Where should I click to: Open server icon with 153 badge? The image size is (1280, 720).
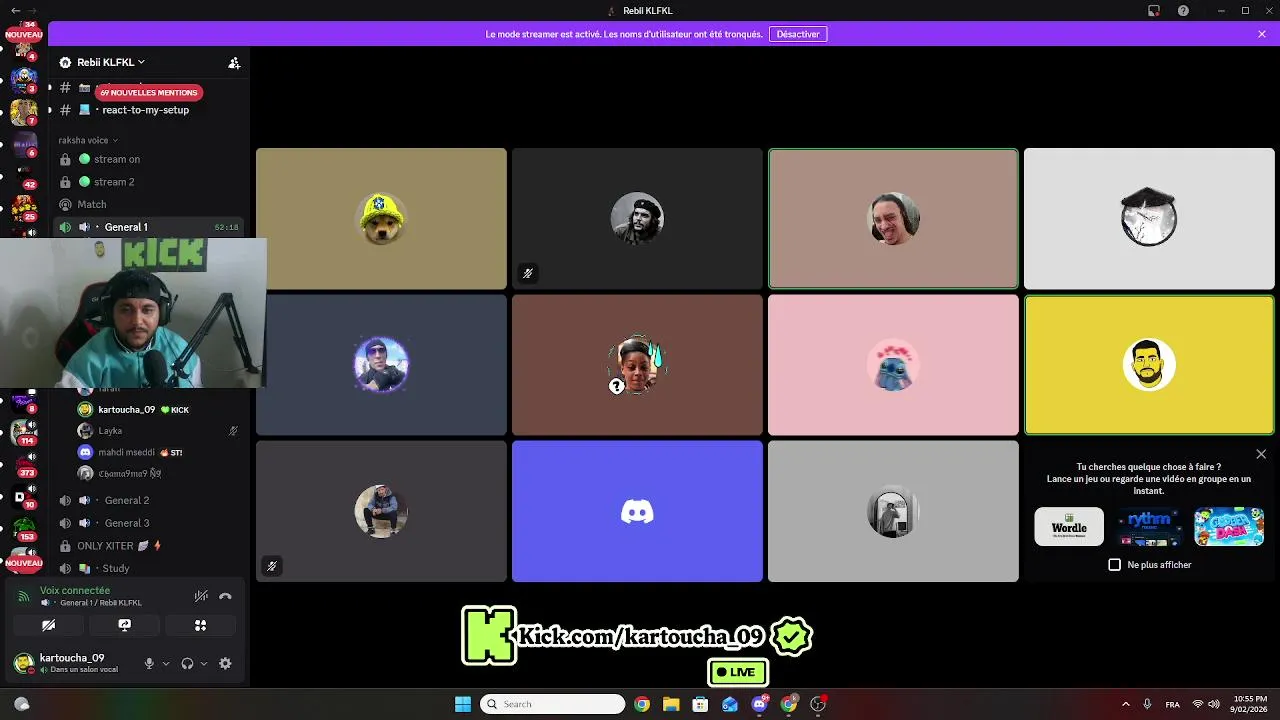[24, 527]
